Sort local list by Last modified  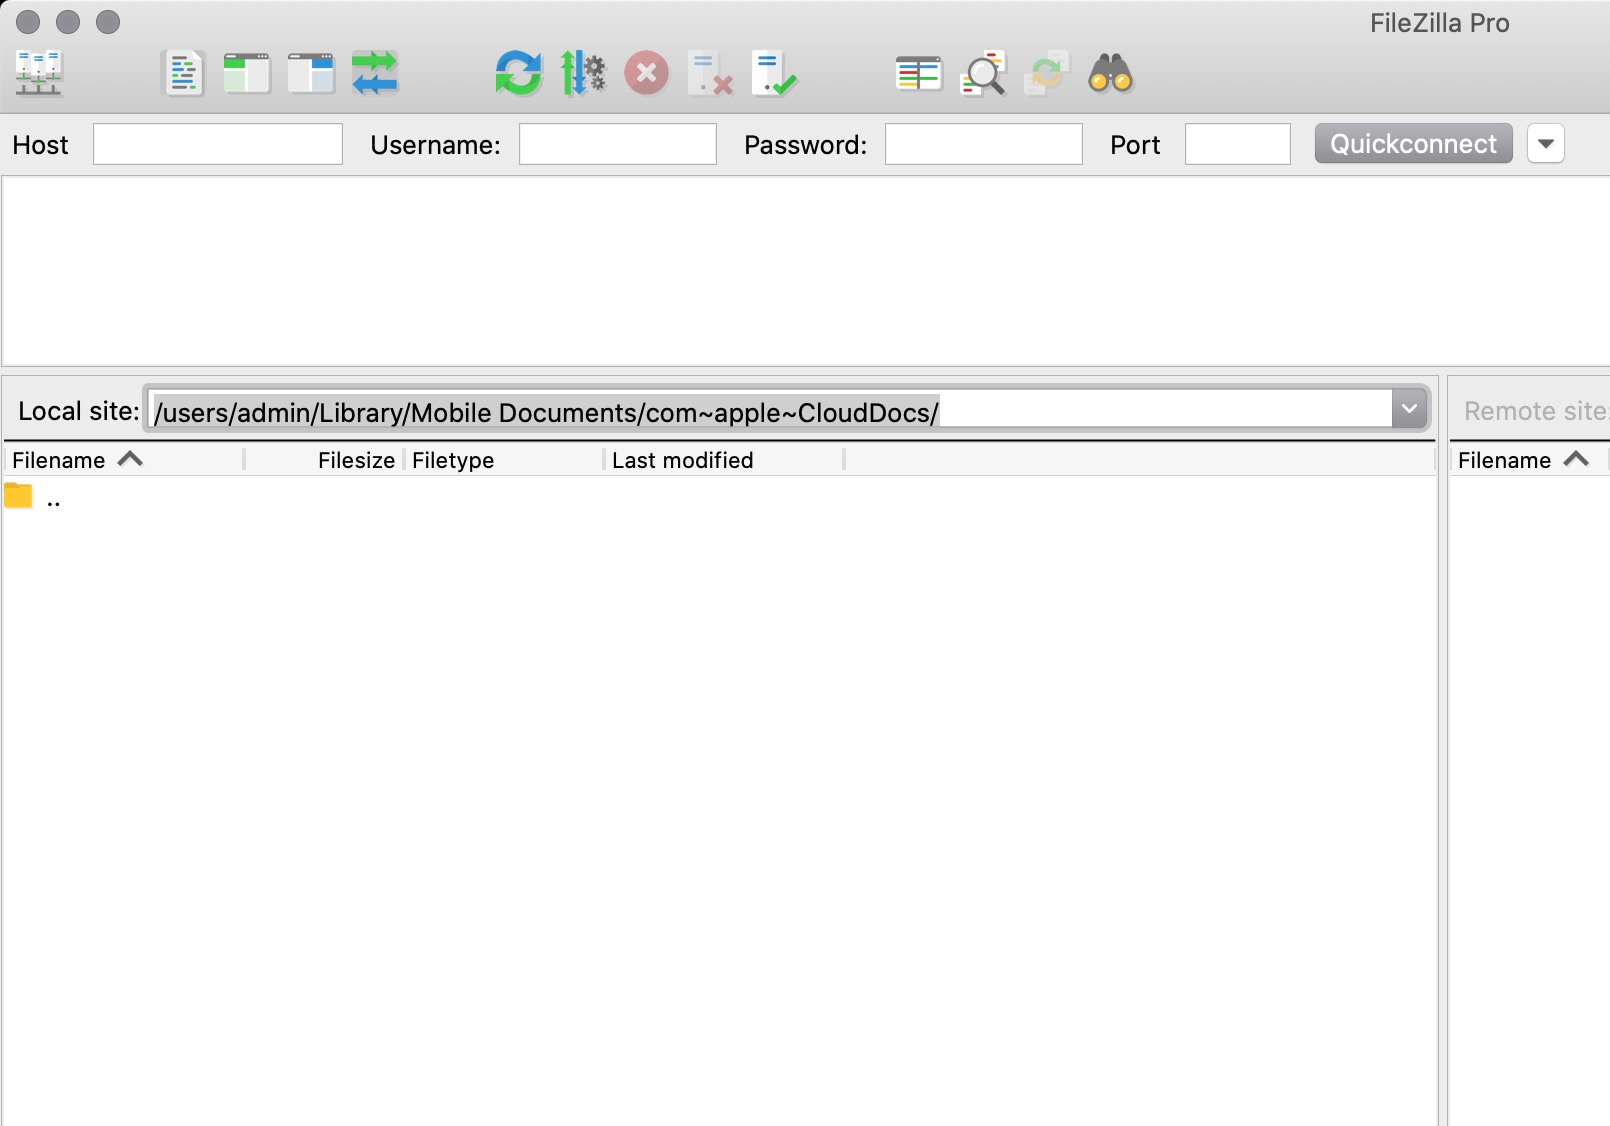pos(724,460)
